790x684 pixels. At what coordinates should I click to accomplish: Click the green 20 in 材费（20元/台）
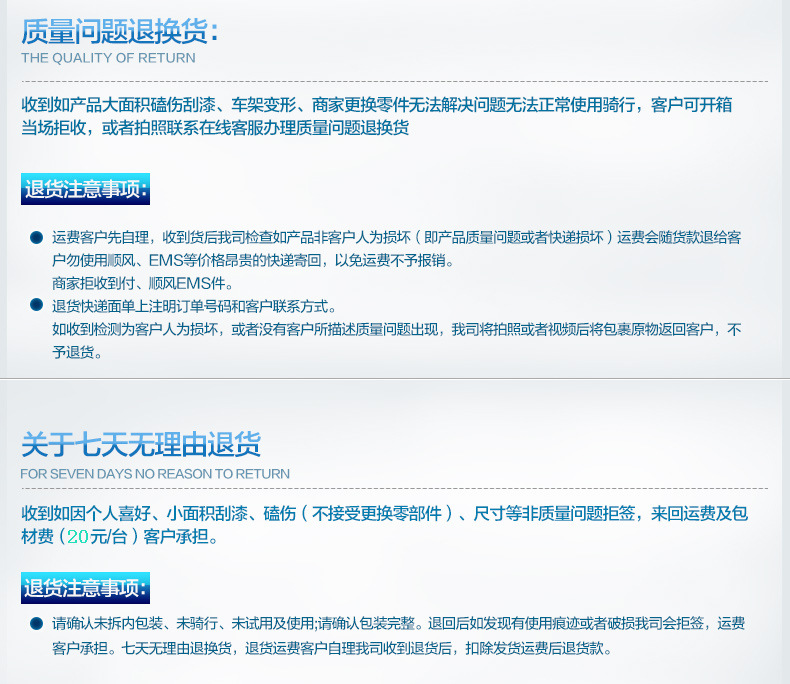click(x=78, y=536)
